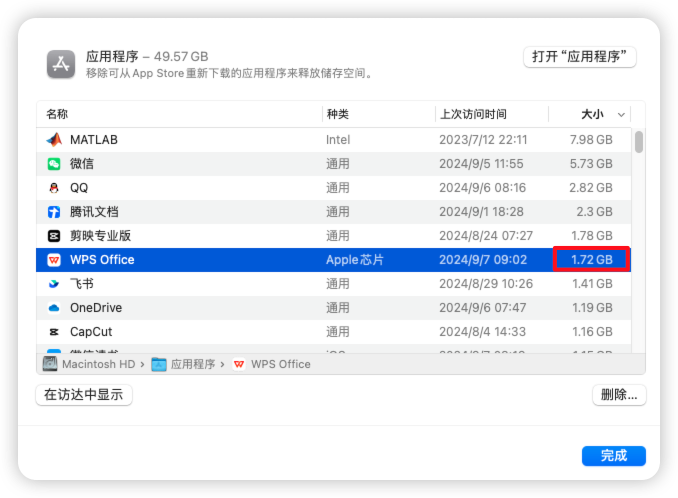Sort by 大小 column header
Image resolution: width=678 pixels, height=498 pixels.
click(x=592, y=114)
